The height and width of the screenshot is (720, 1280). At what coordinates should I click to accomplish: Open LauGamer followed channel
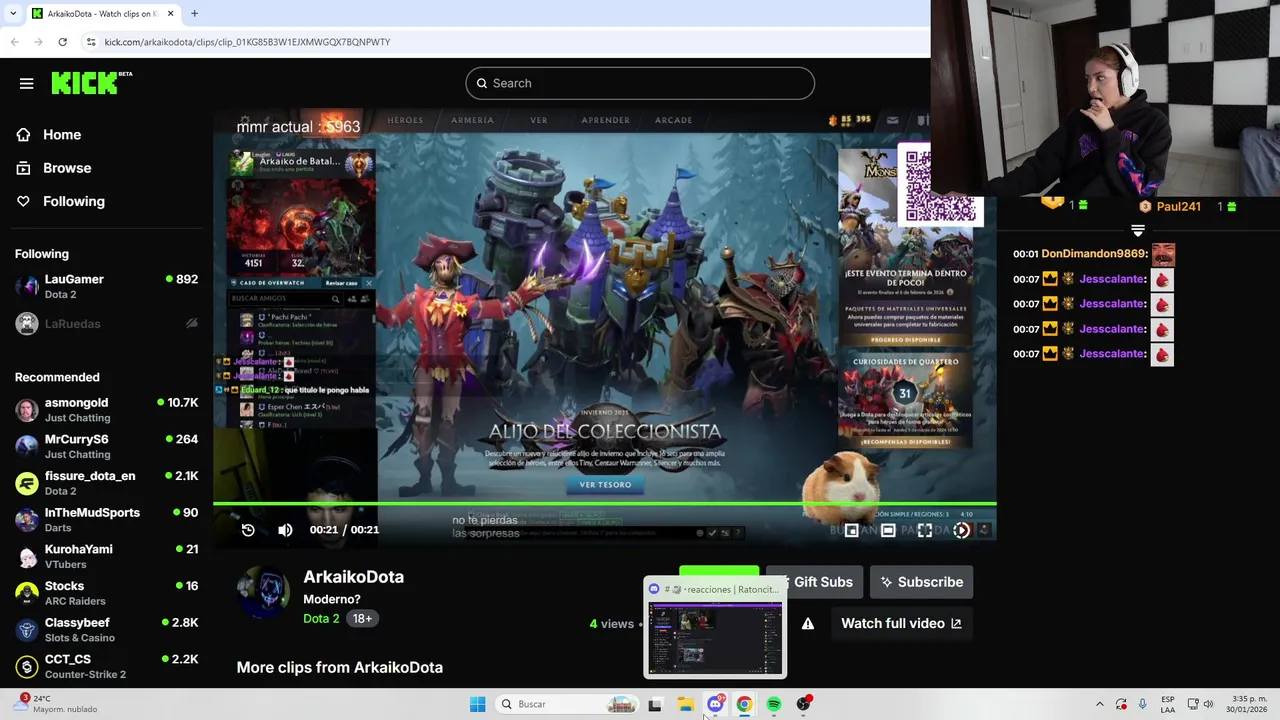(x=106, y=287)
